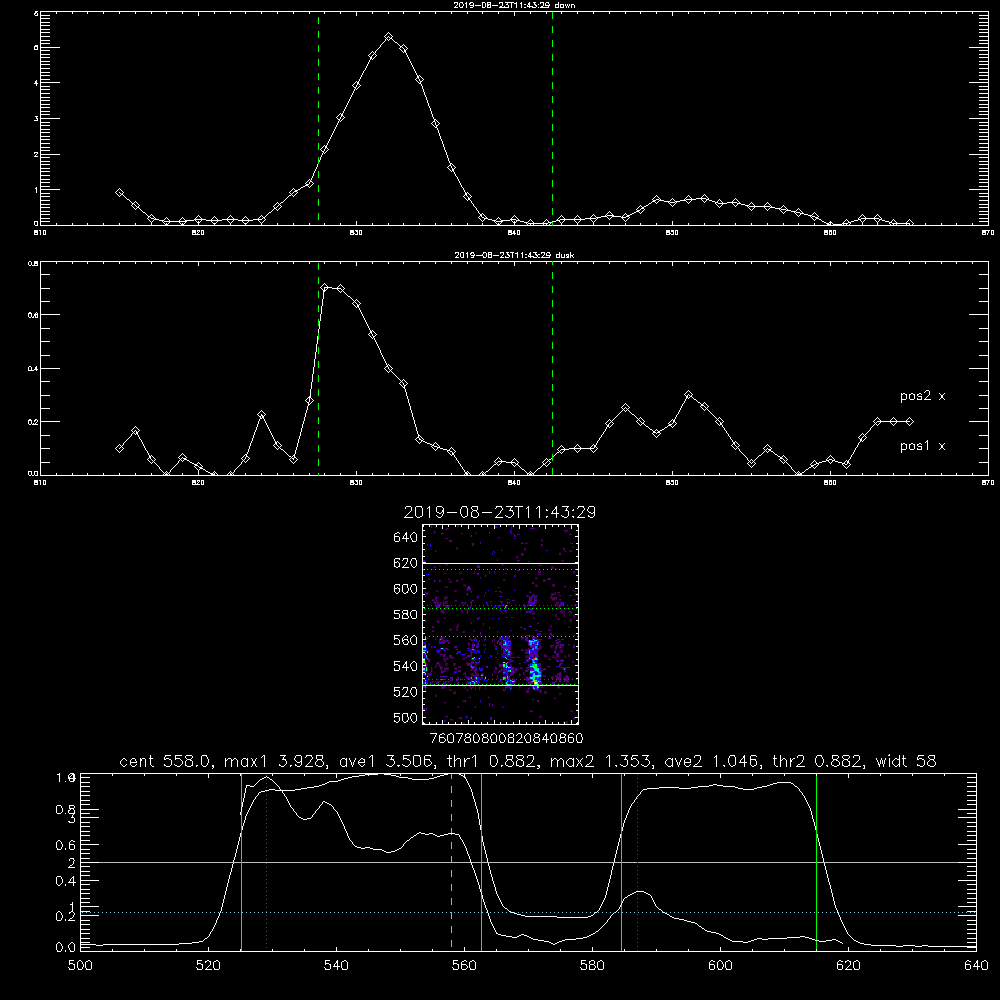This screenshot has height=1000, width=1000.
Task: Select 'max2 1.353' in the stats line
Action: 602,761
